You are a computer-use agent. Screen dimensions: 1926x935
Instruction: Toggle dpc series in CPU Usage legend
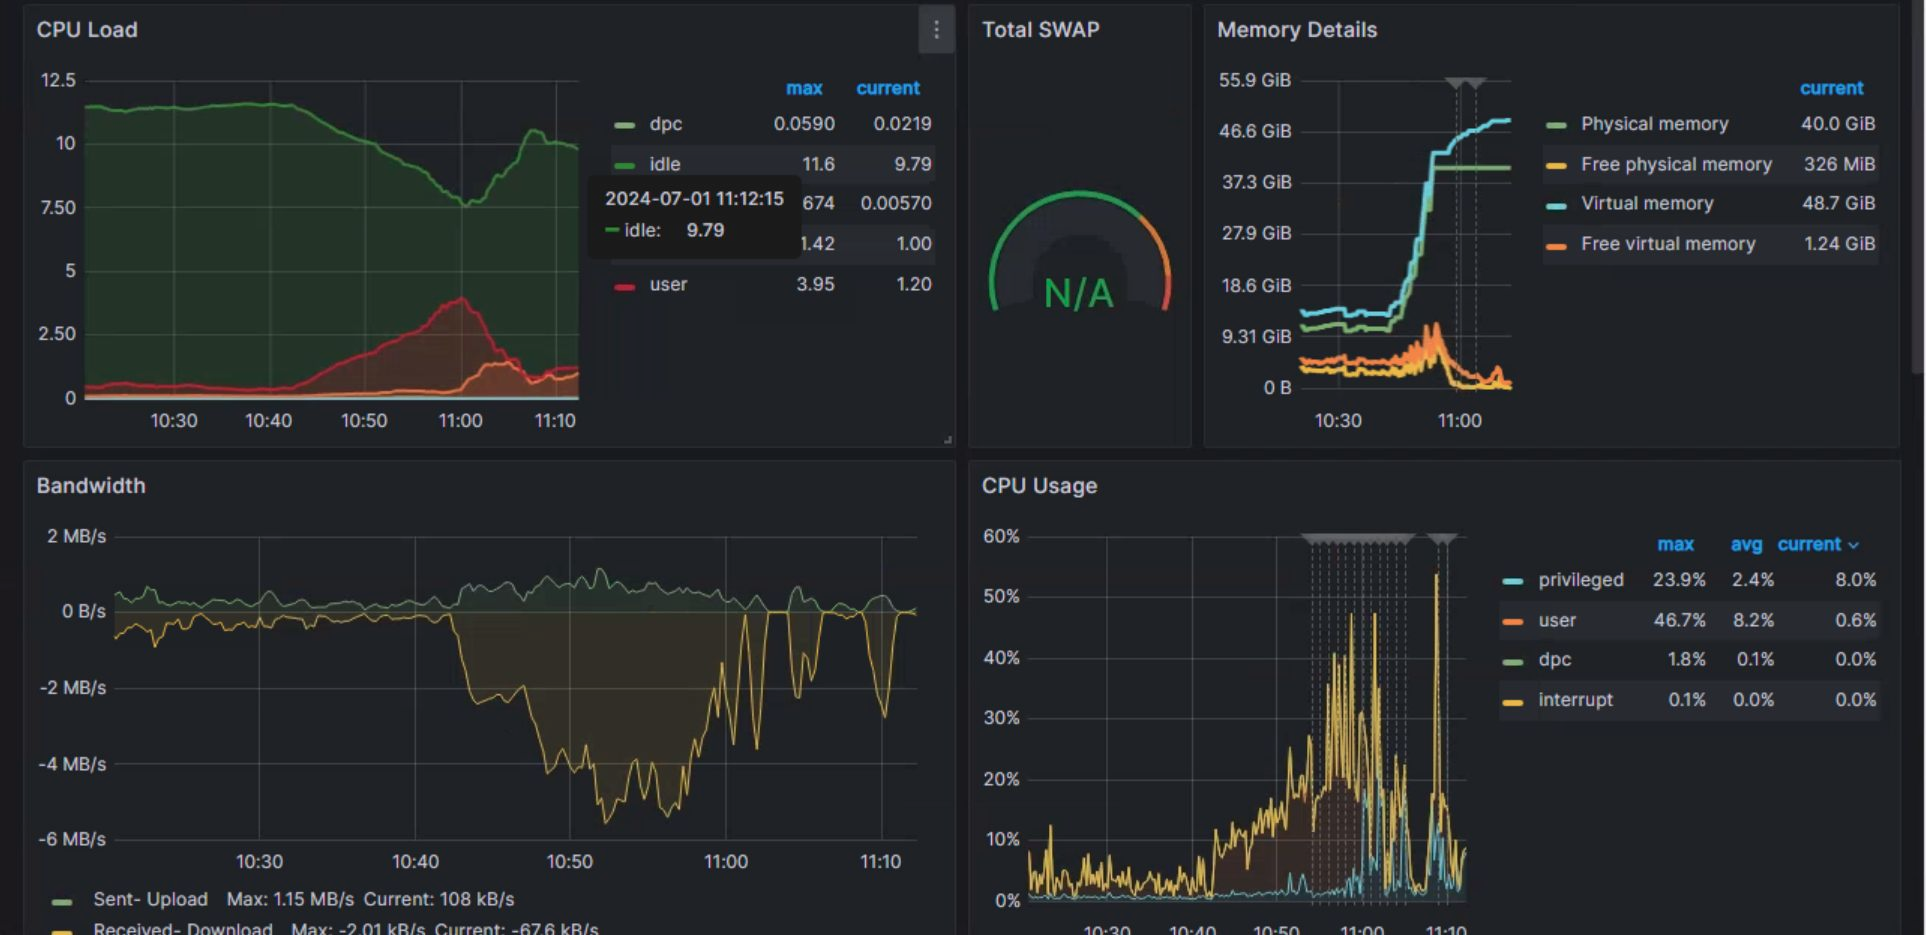[x=1555, y=660]
